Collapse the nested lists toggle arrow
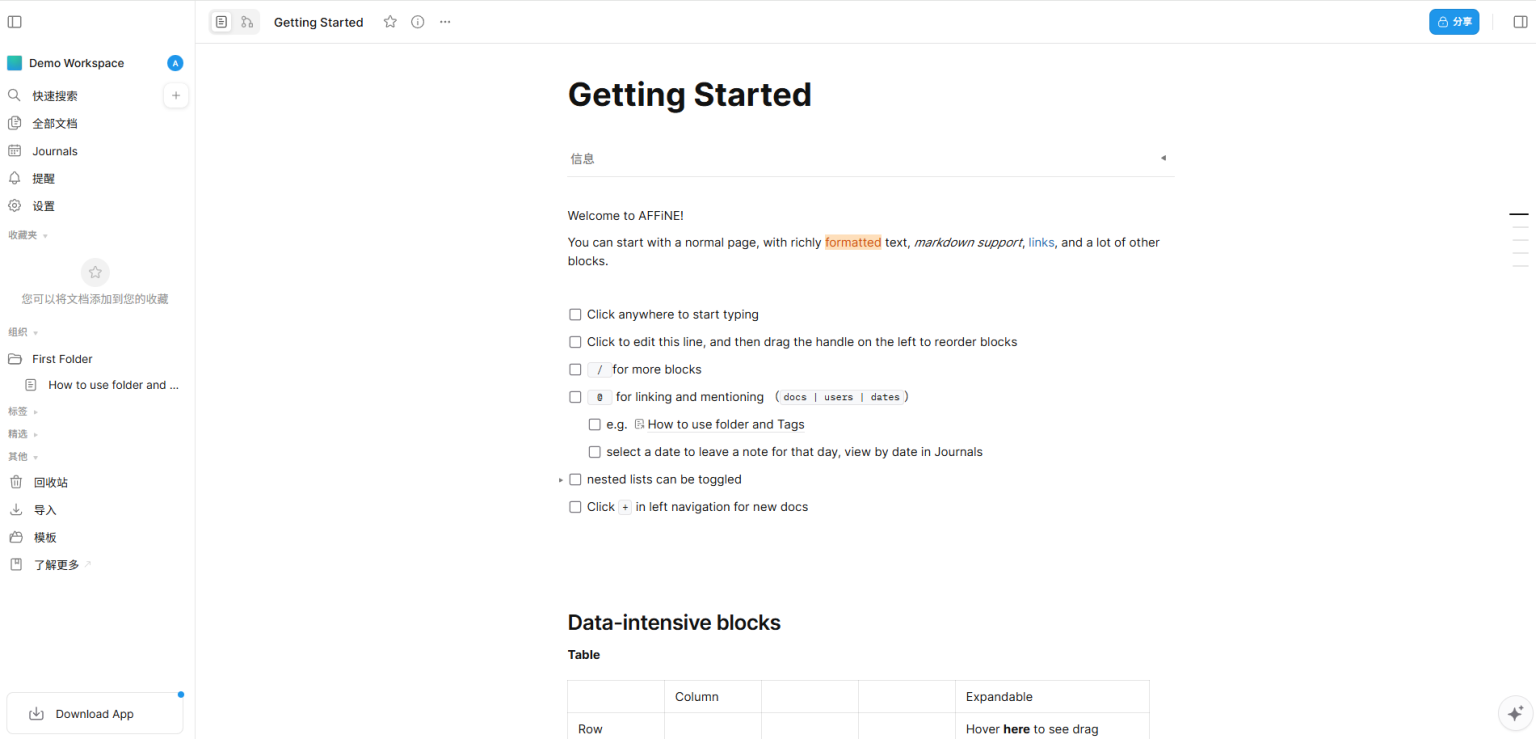 [561, 480]
